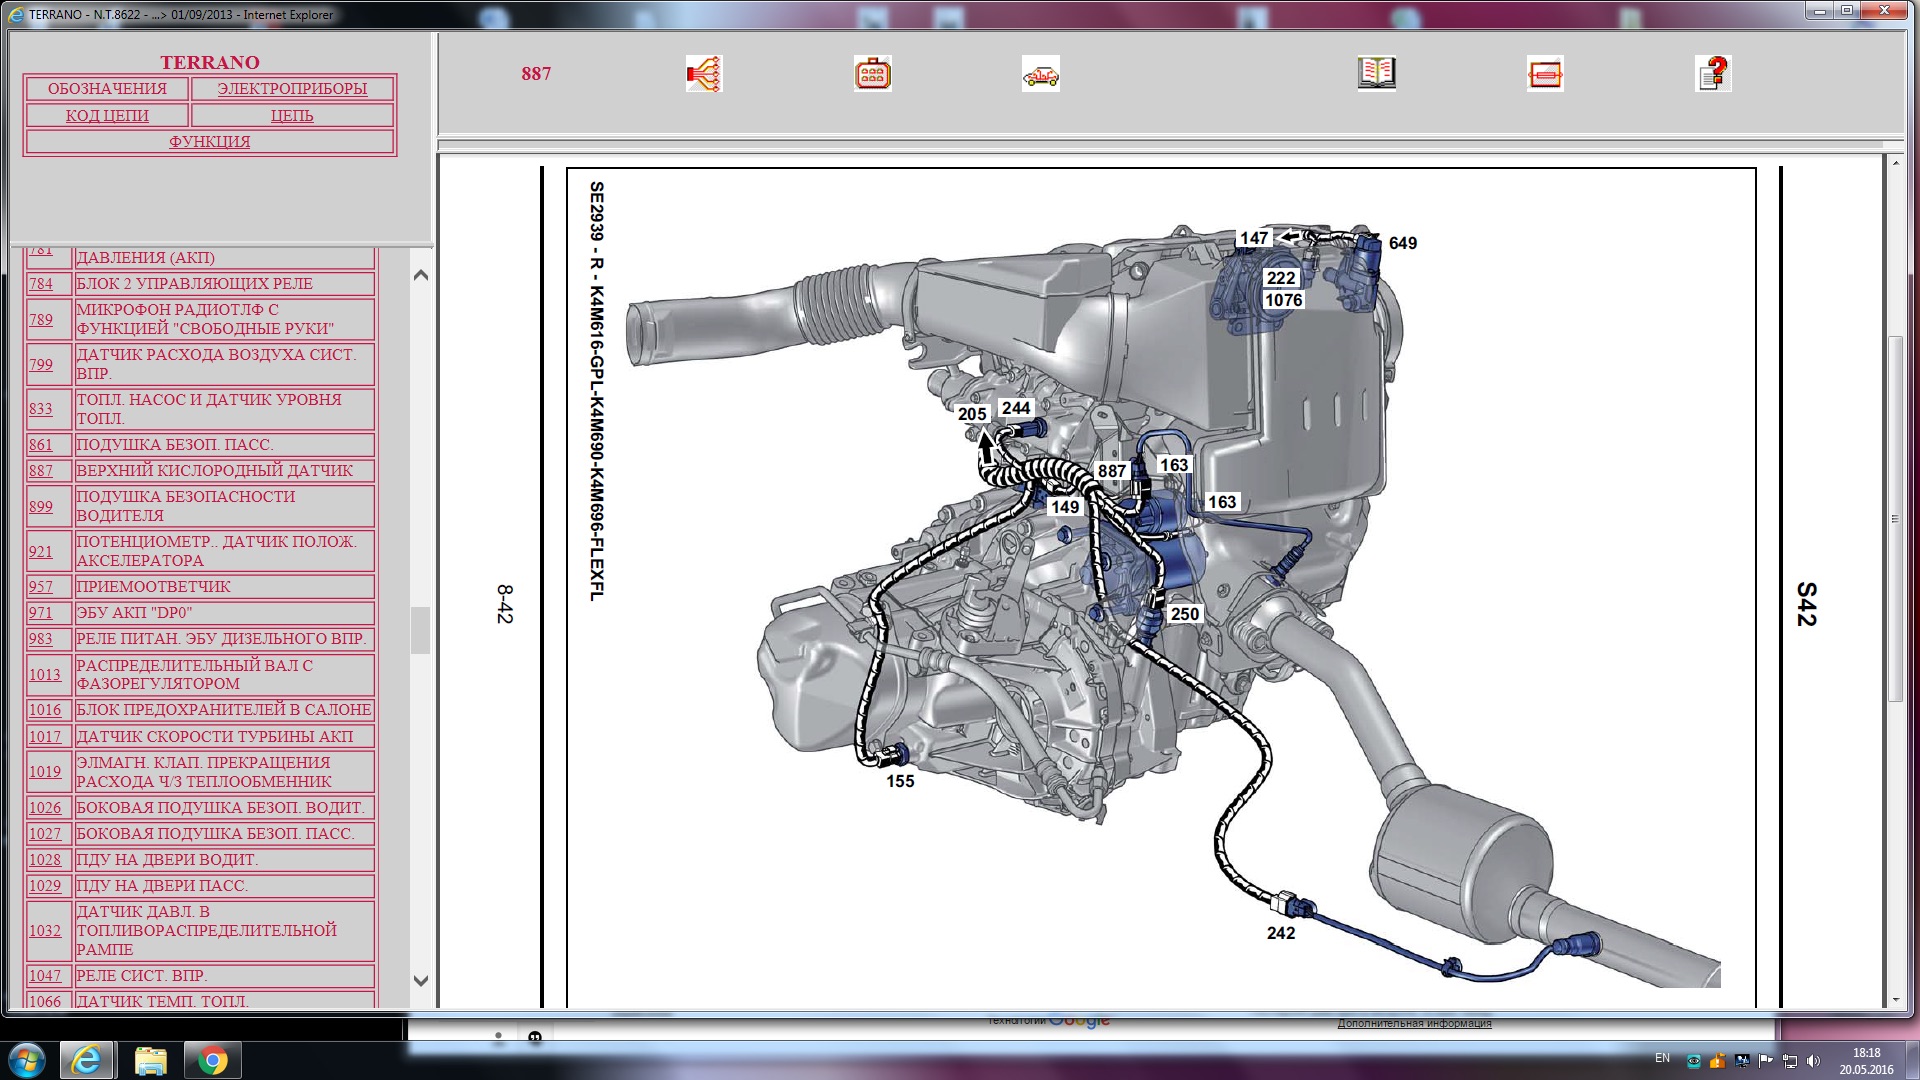
Task: Open component code 799 link
Action: pos(41,365)
